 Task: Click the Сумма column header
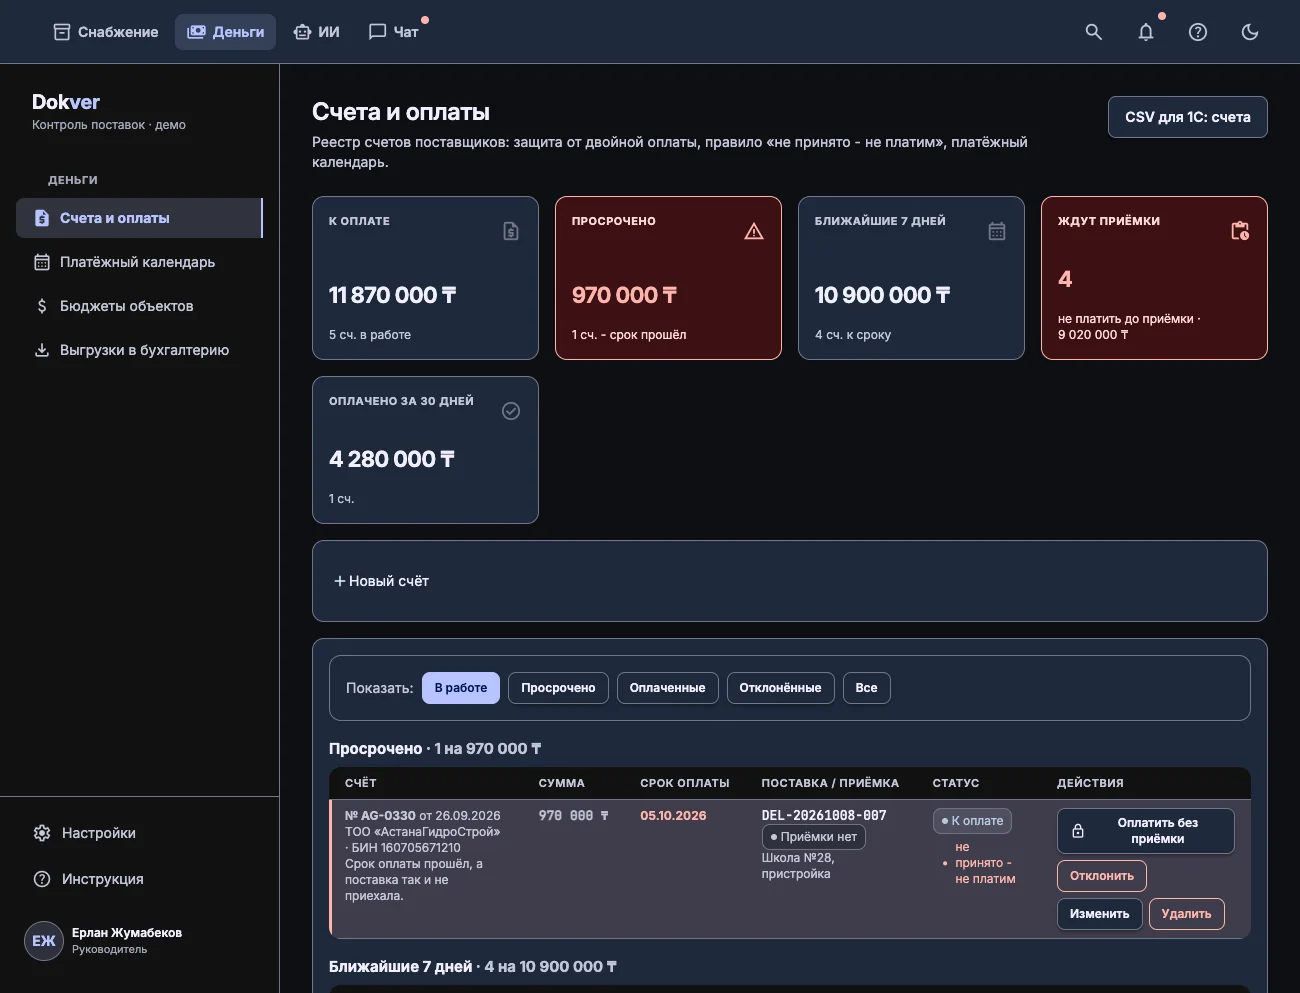click(562, 783)
